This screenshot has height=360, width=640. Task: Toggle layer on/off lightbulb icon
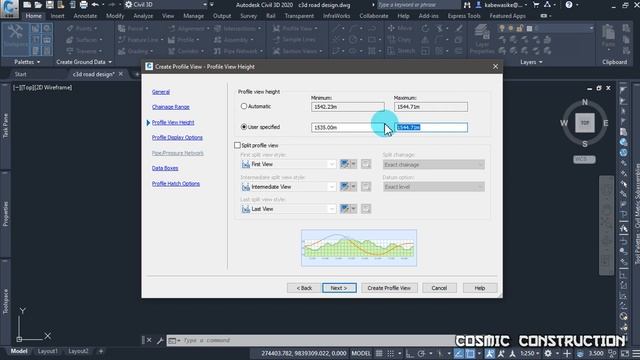(x=502, y=28)
